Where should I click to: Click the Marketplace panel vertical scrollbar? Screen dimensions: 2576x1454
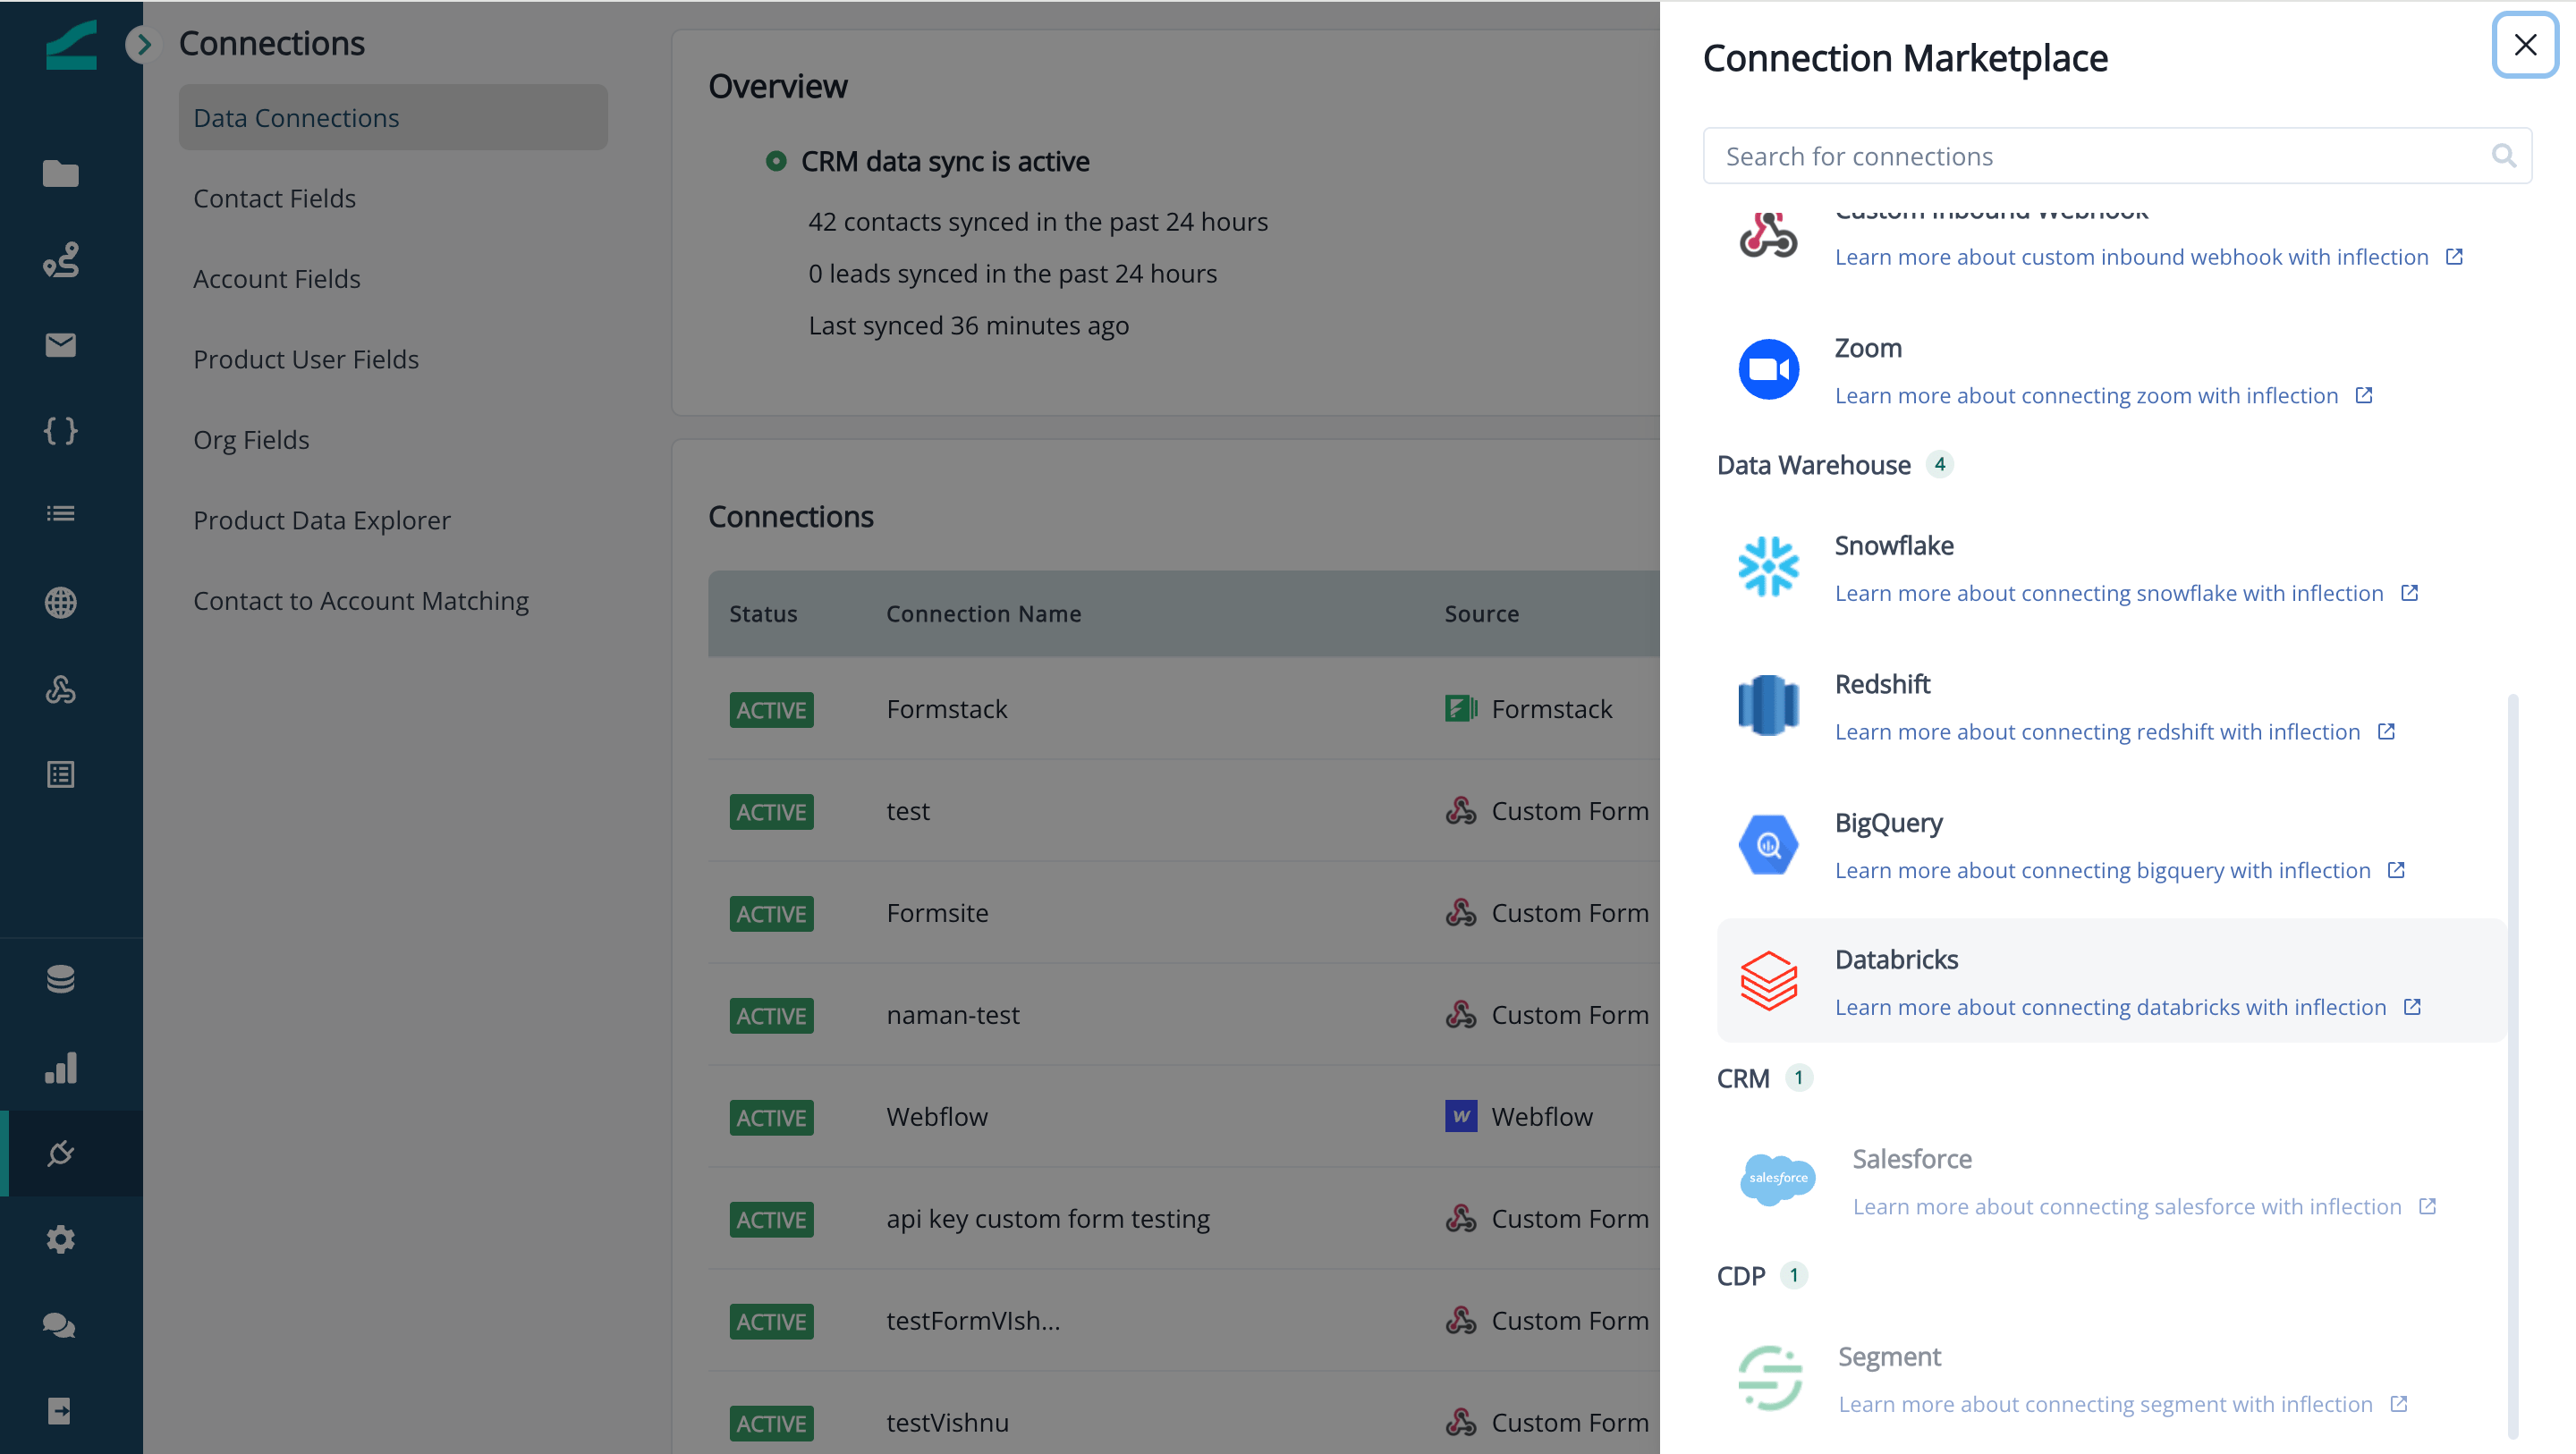[x=2513, y=1065]
